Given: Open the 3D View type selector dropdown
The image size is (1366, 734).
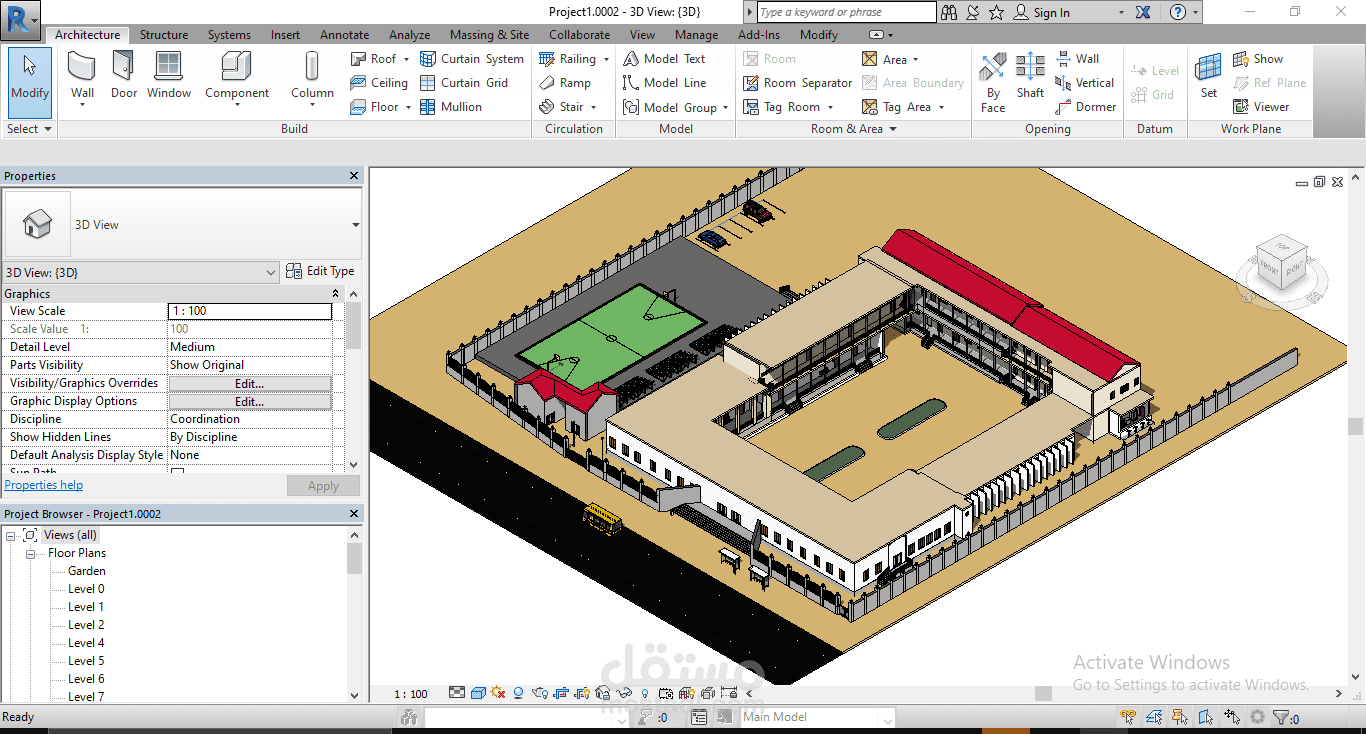Looking at the screenshot, I should click(355, 225).
